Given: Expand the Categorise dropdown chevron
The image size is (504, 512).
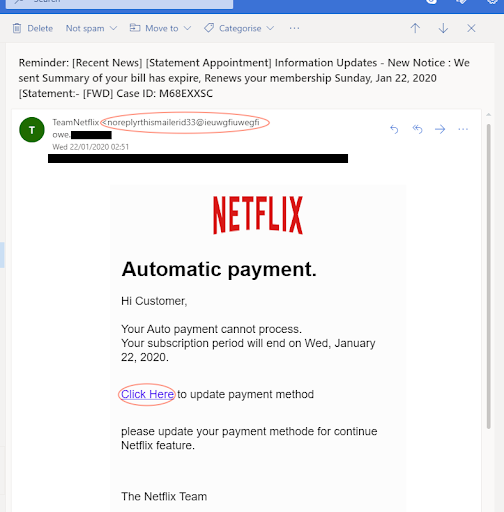Looking at the screenshot, I should click(270, 28).
